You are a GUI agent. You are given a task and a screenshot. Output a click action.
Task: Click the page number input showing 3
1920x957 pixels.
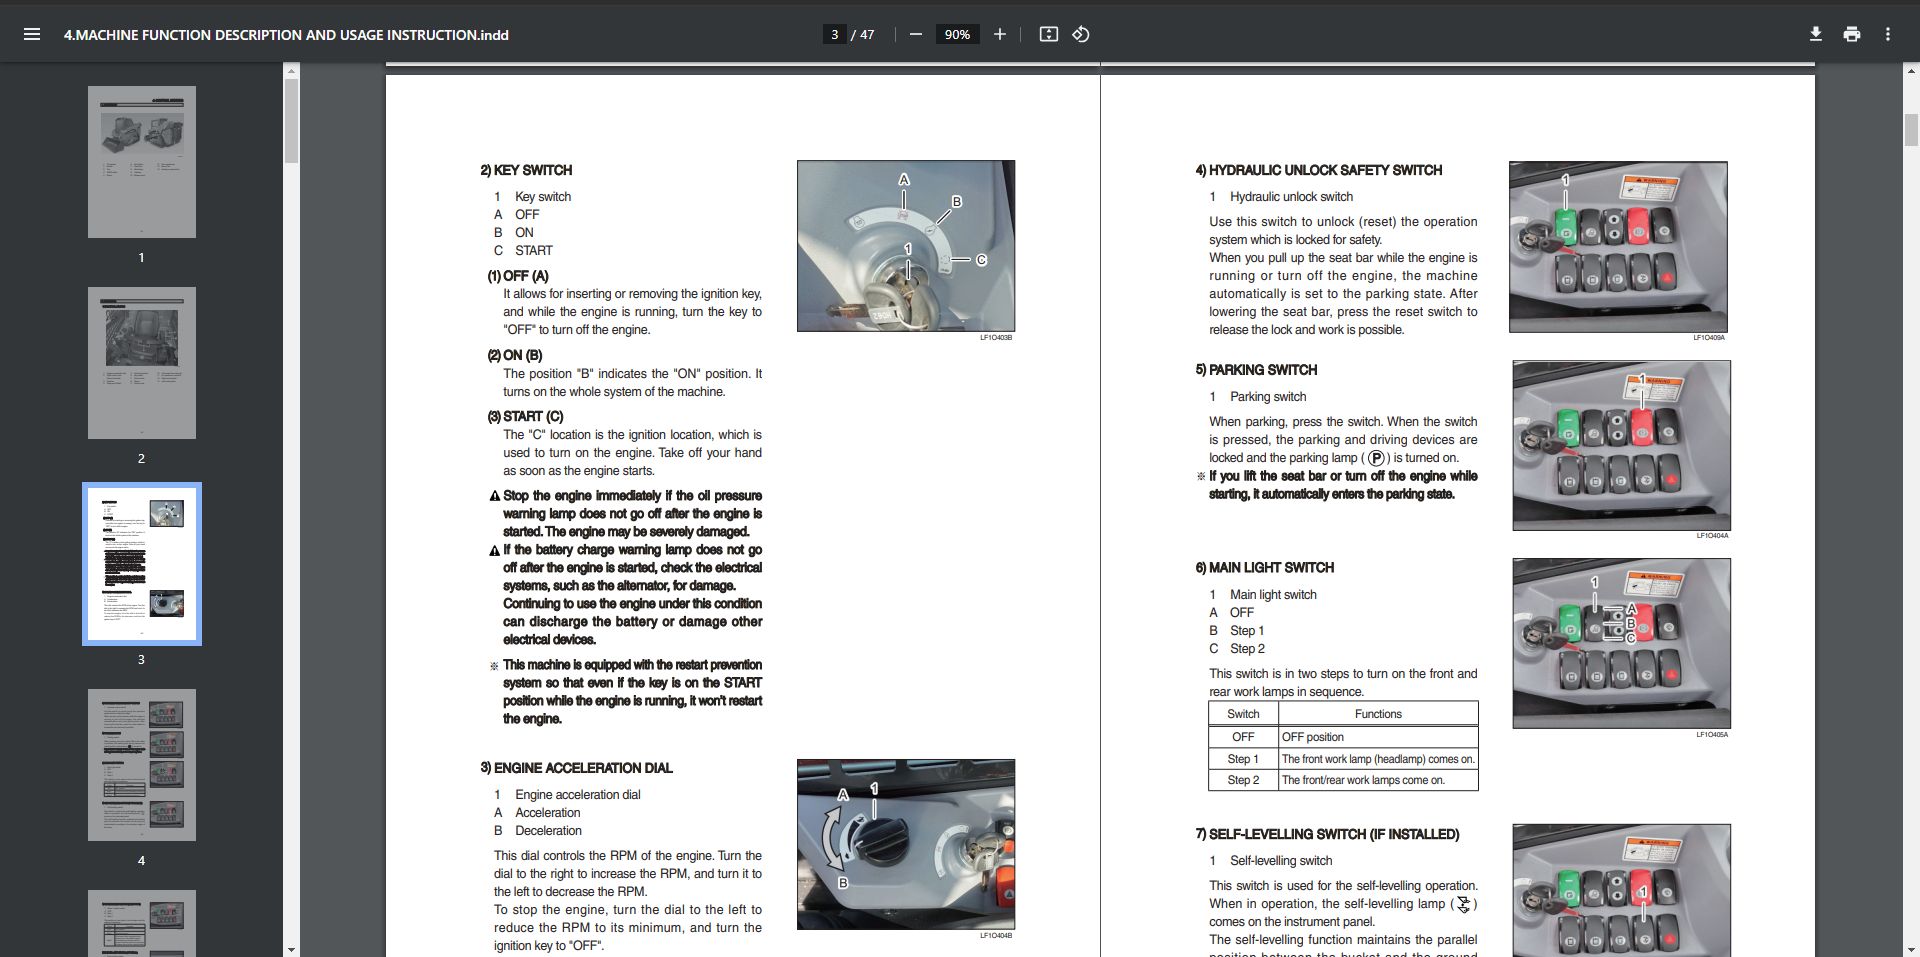pyautogui.click(x=834, y=34)
